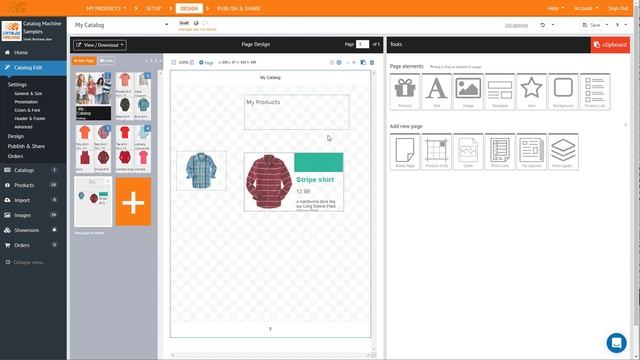
Task: Open Design under Catalog Edit
Action: [16, 136]
